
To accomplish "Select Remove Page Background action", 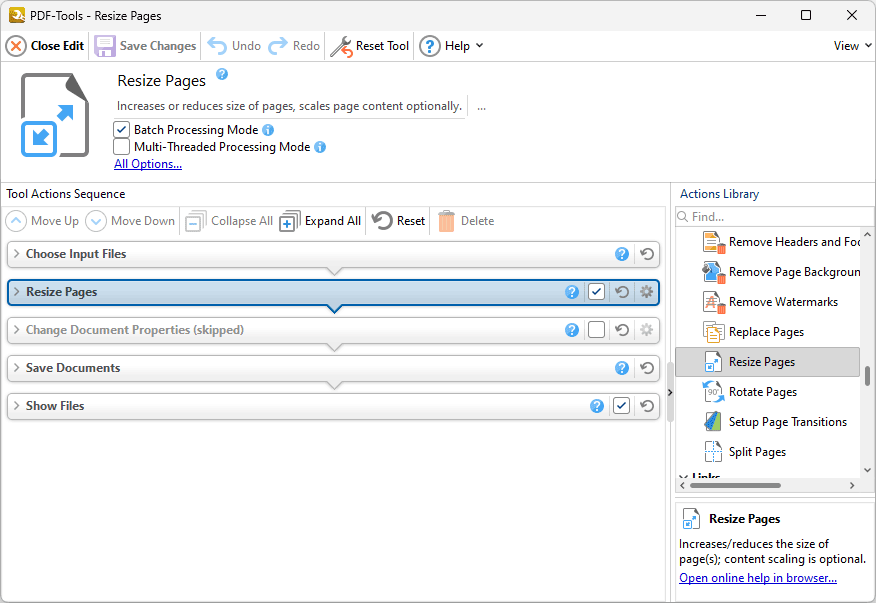I will [x=780, y=272].
